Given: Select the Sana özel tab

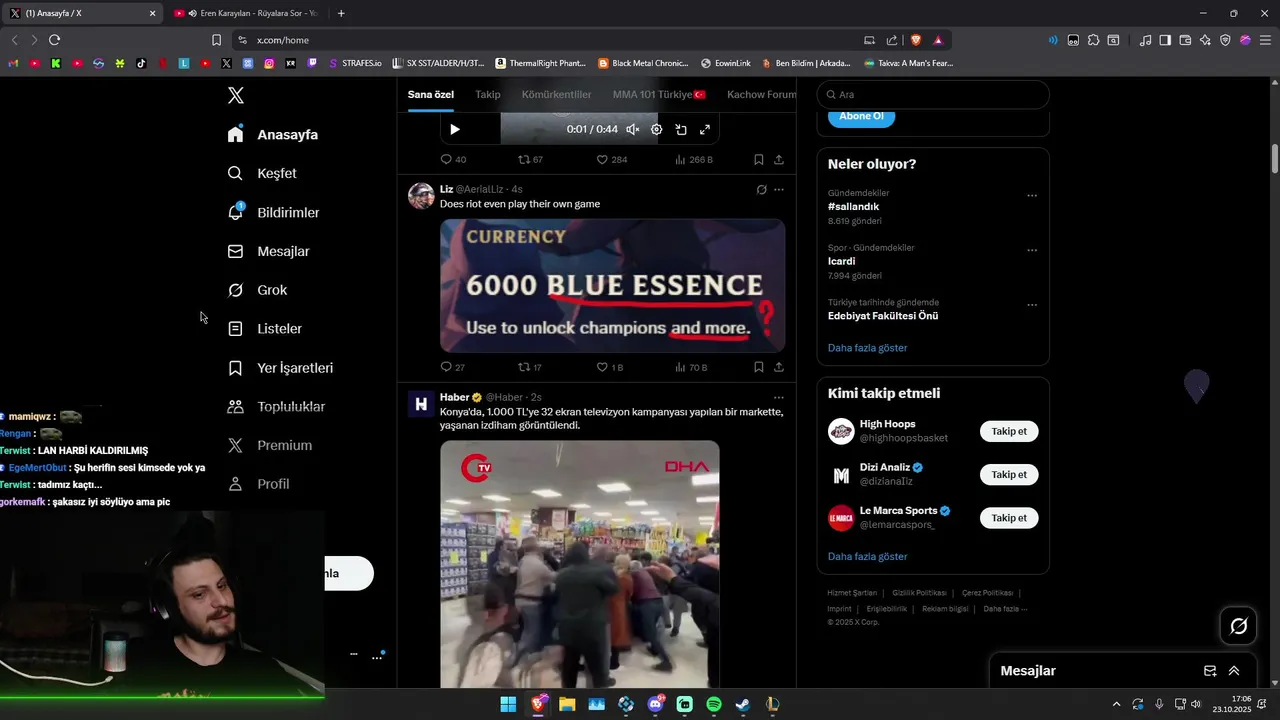Looking at the screenshot, I should tap(431, 94).
